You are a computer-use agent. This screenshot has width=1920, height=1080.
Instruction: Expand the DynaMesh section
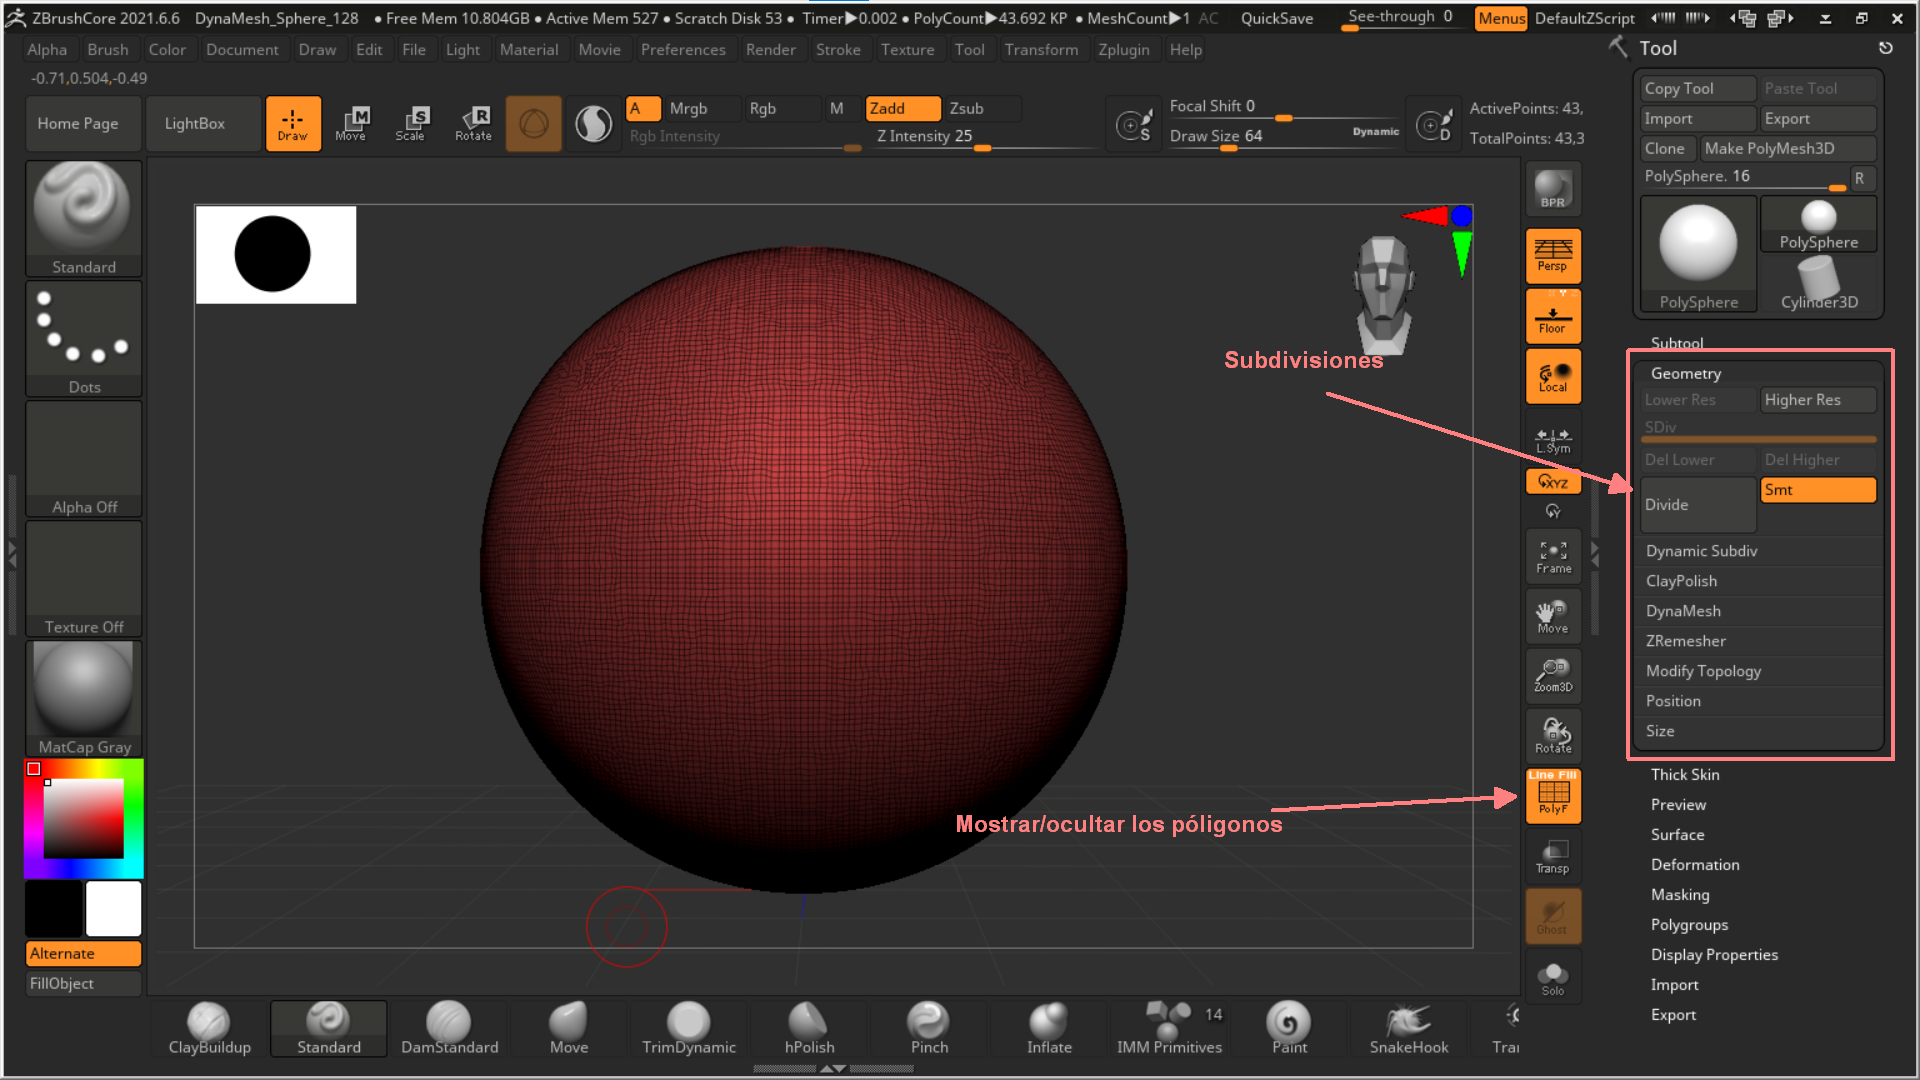(x=1683, y=611)
